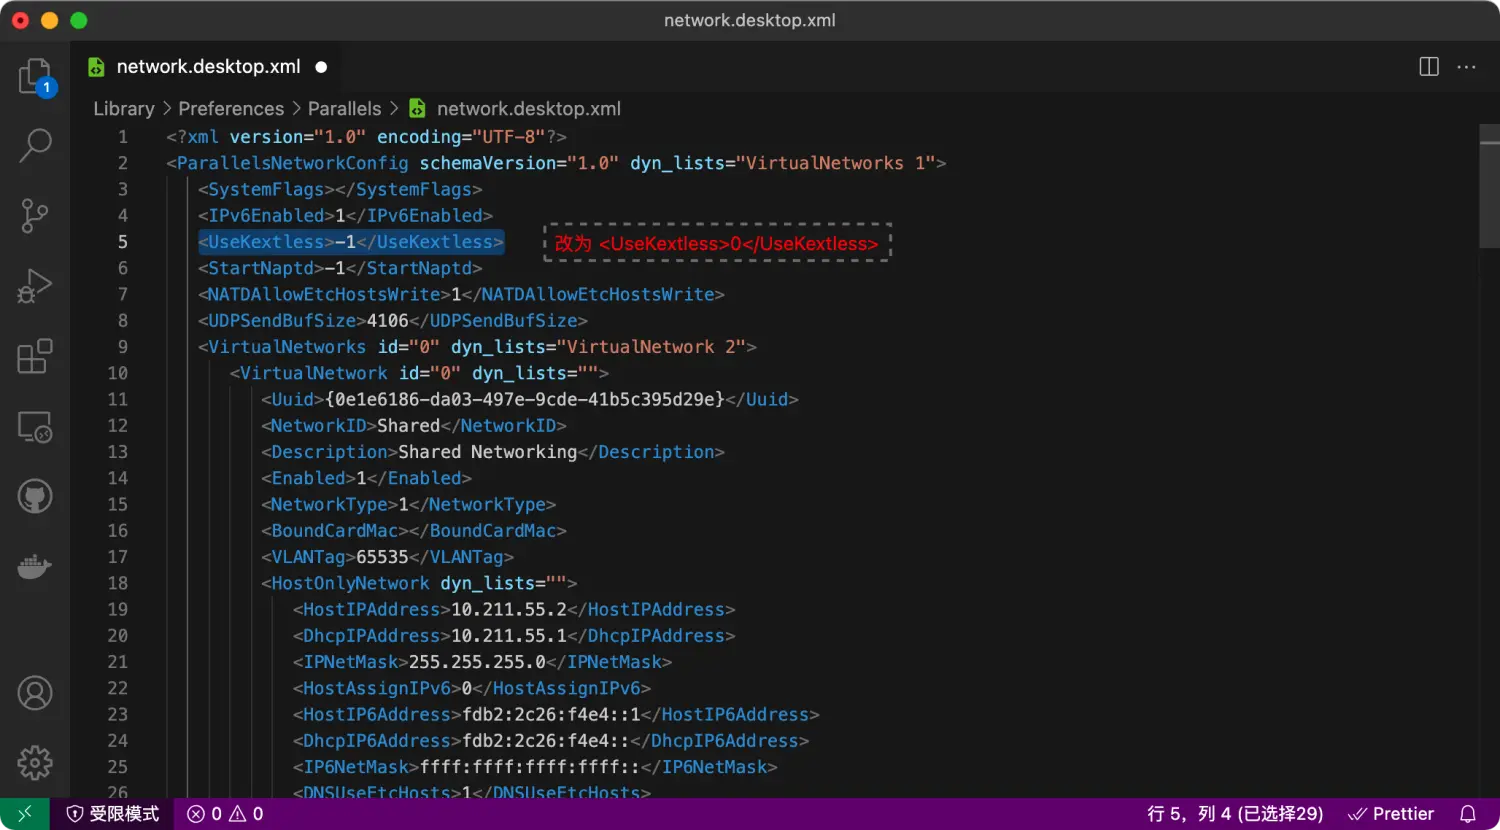Screen dimensions: 1500x830
Task: Open the Manage gear menu
Action: (x=35, y=763)
